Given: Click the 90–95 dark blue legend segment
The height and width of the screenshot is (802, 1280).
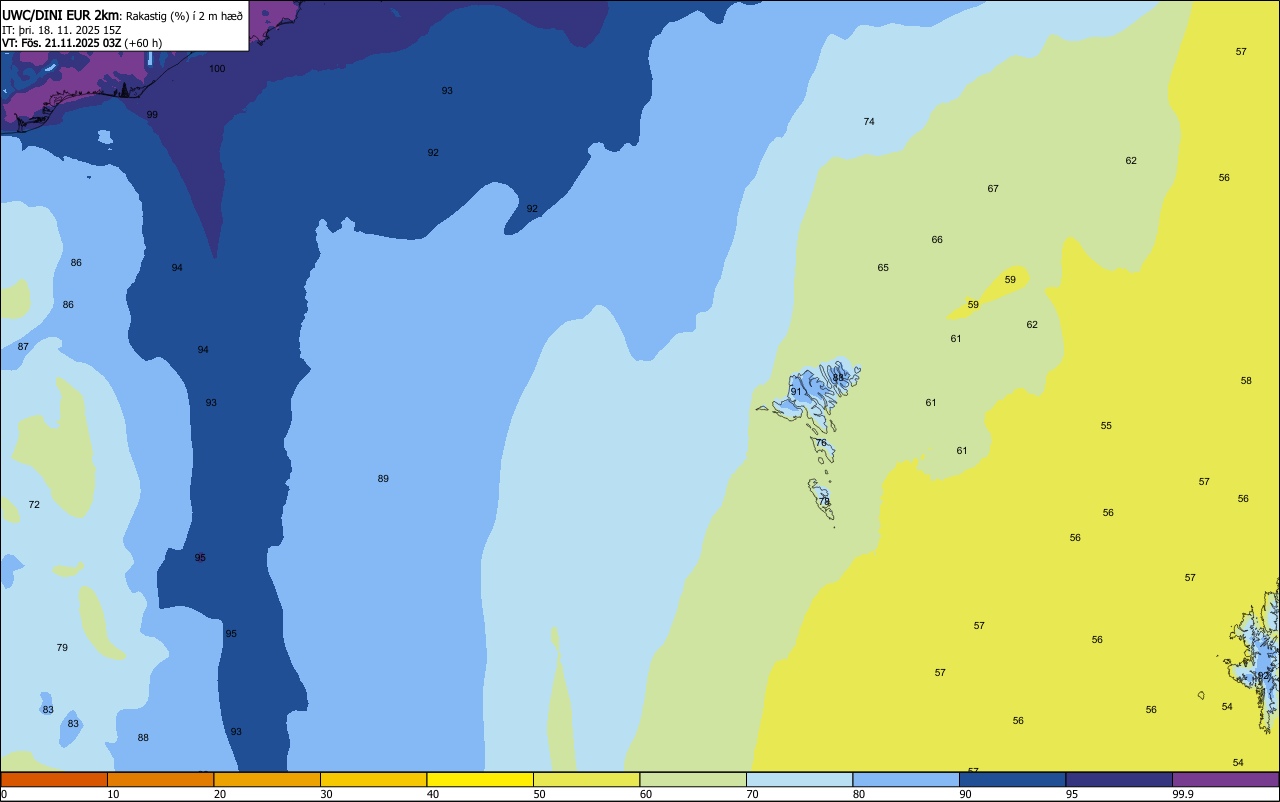Looking at the screenshot, I should [x=1012, y=779].
